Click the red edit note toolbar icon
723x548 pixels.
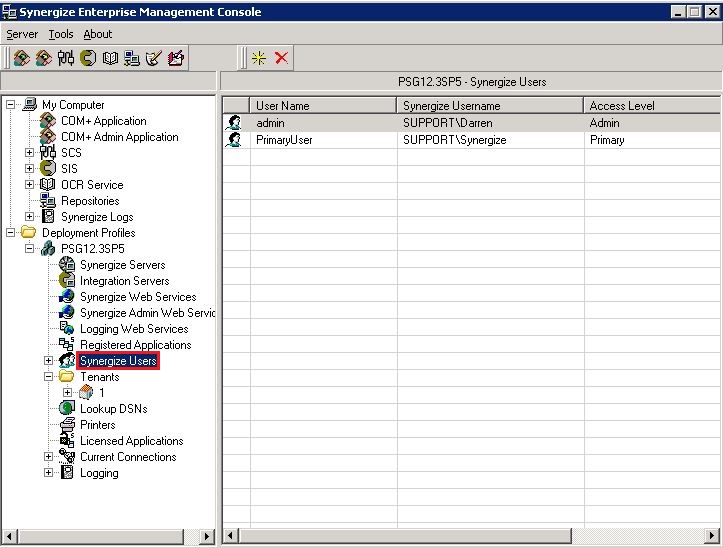pos(176,58)
